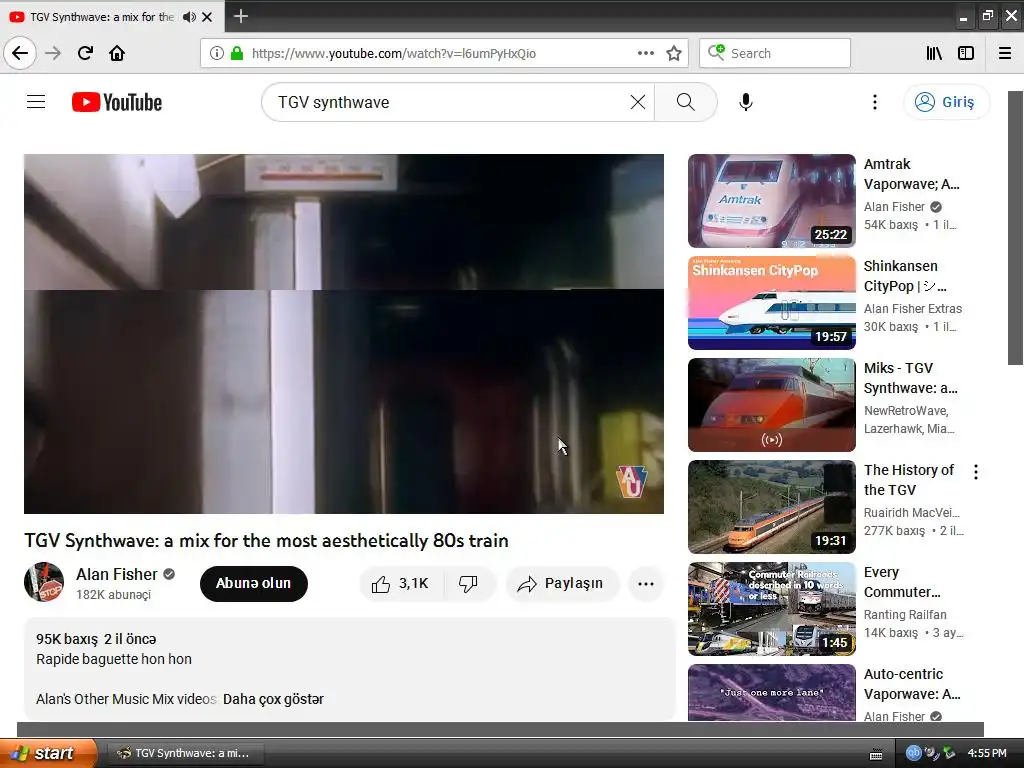Open options for The History of the TGV
Image resolution: width=1024 pixels, height=768 pixels.
[x=976, y=472]
